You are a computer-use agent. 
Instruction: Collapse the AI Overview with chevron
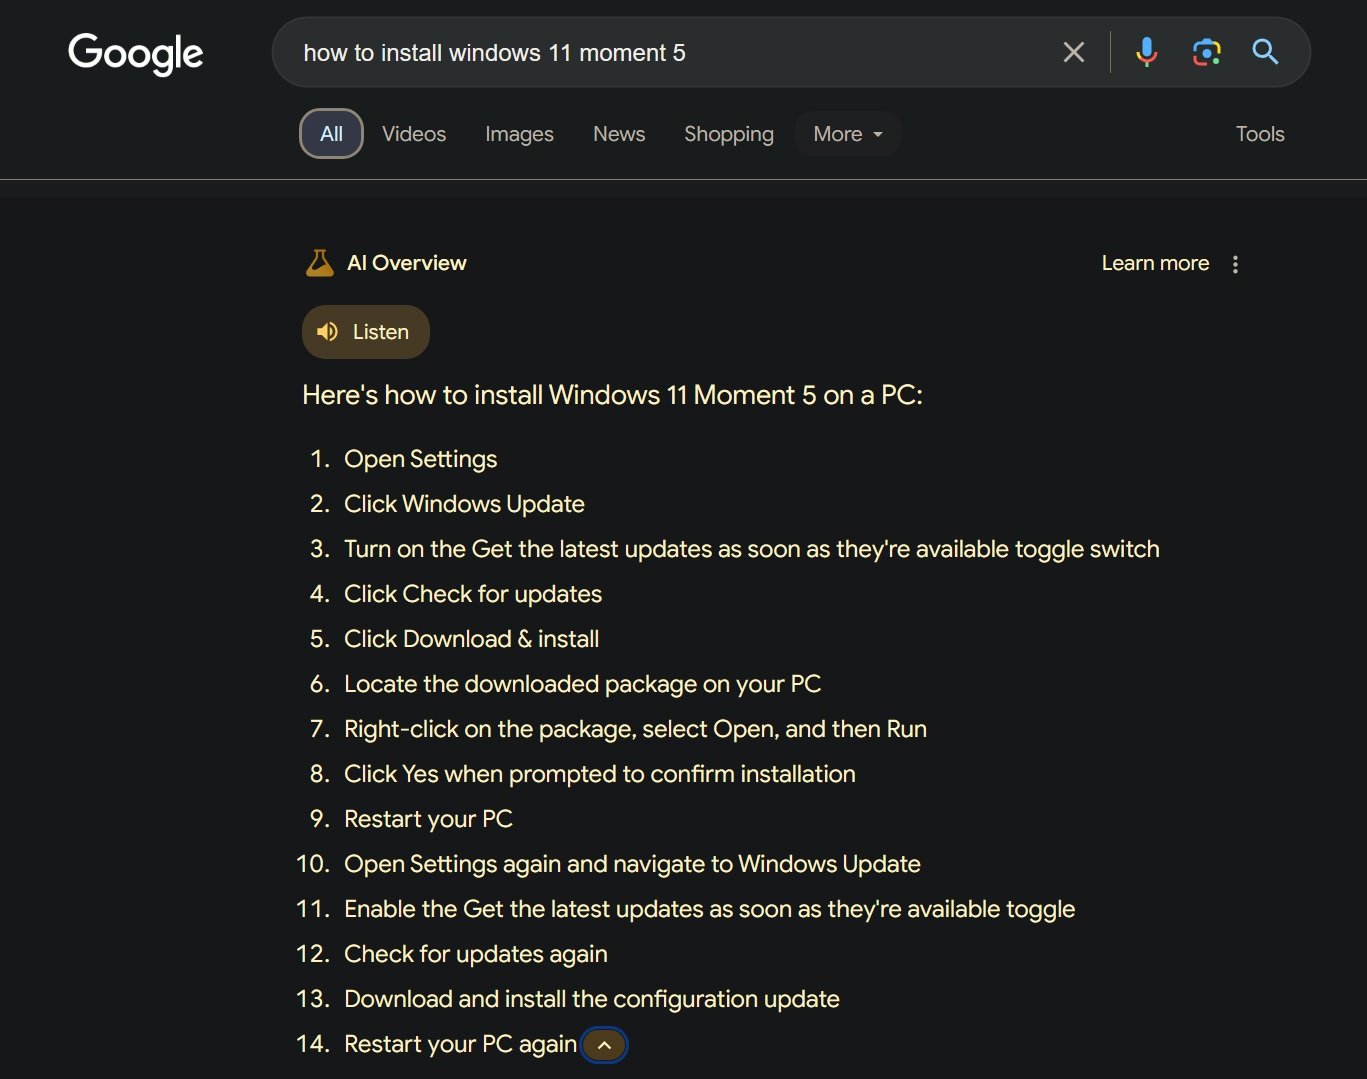(604, 1045)
